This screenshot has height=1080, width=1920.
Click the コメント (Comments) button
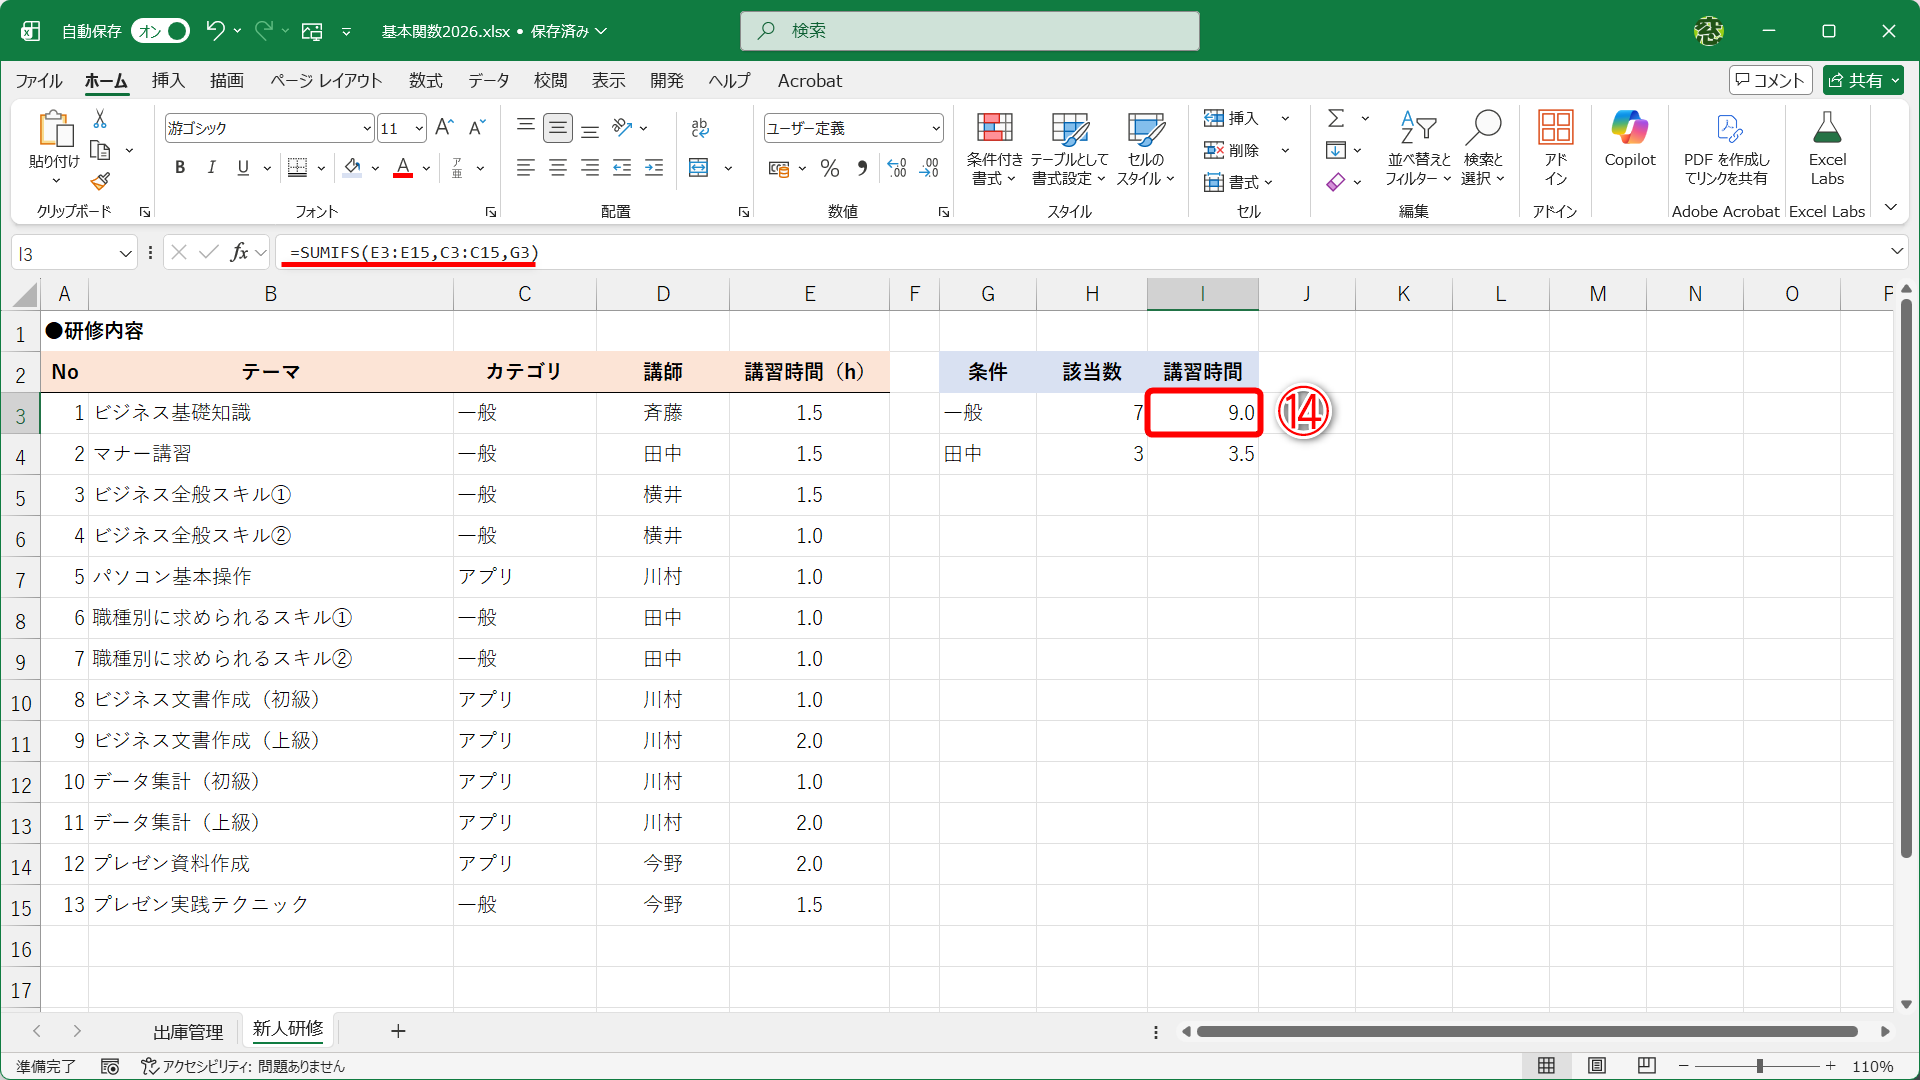1770,80
